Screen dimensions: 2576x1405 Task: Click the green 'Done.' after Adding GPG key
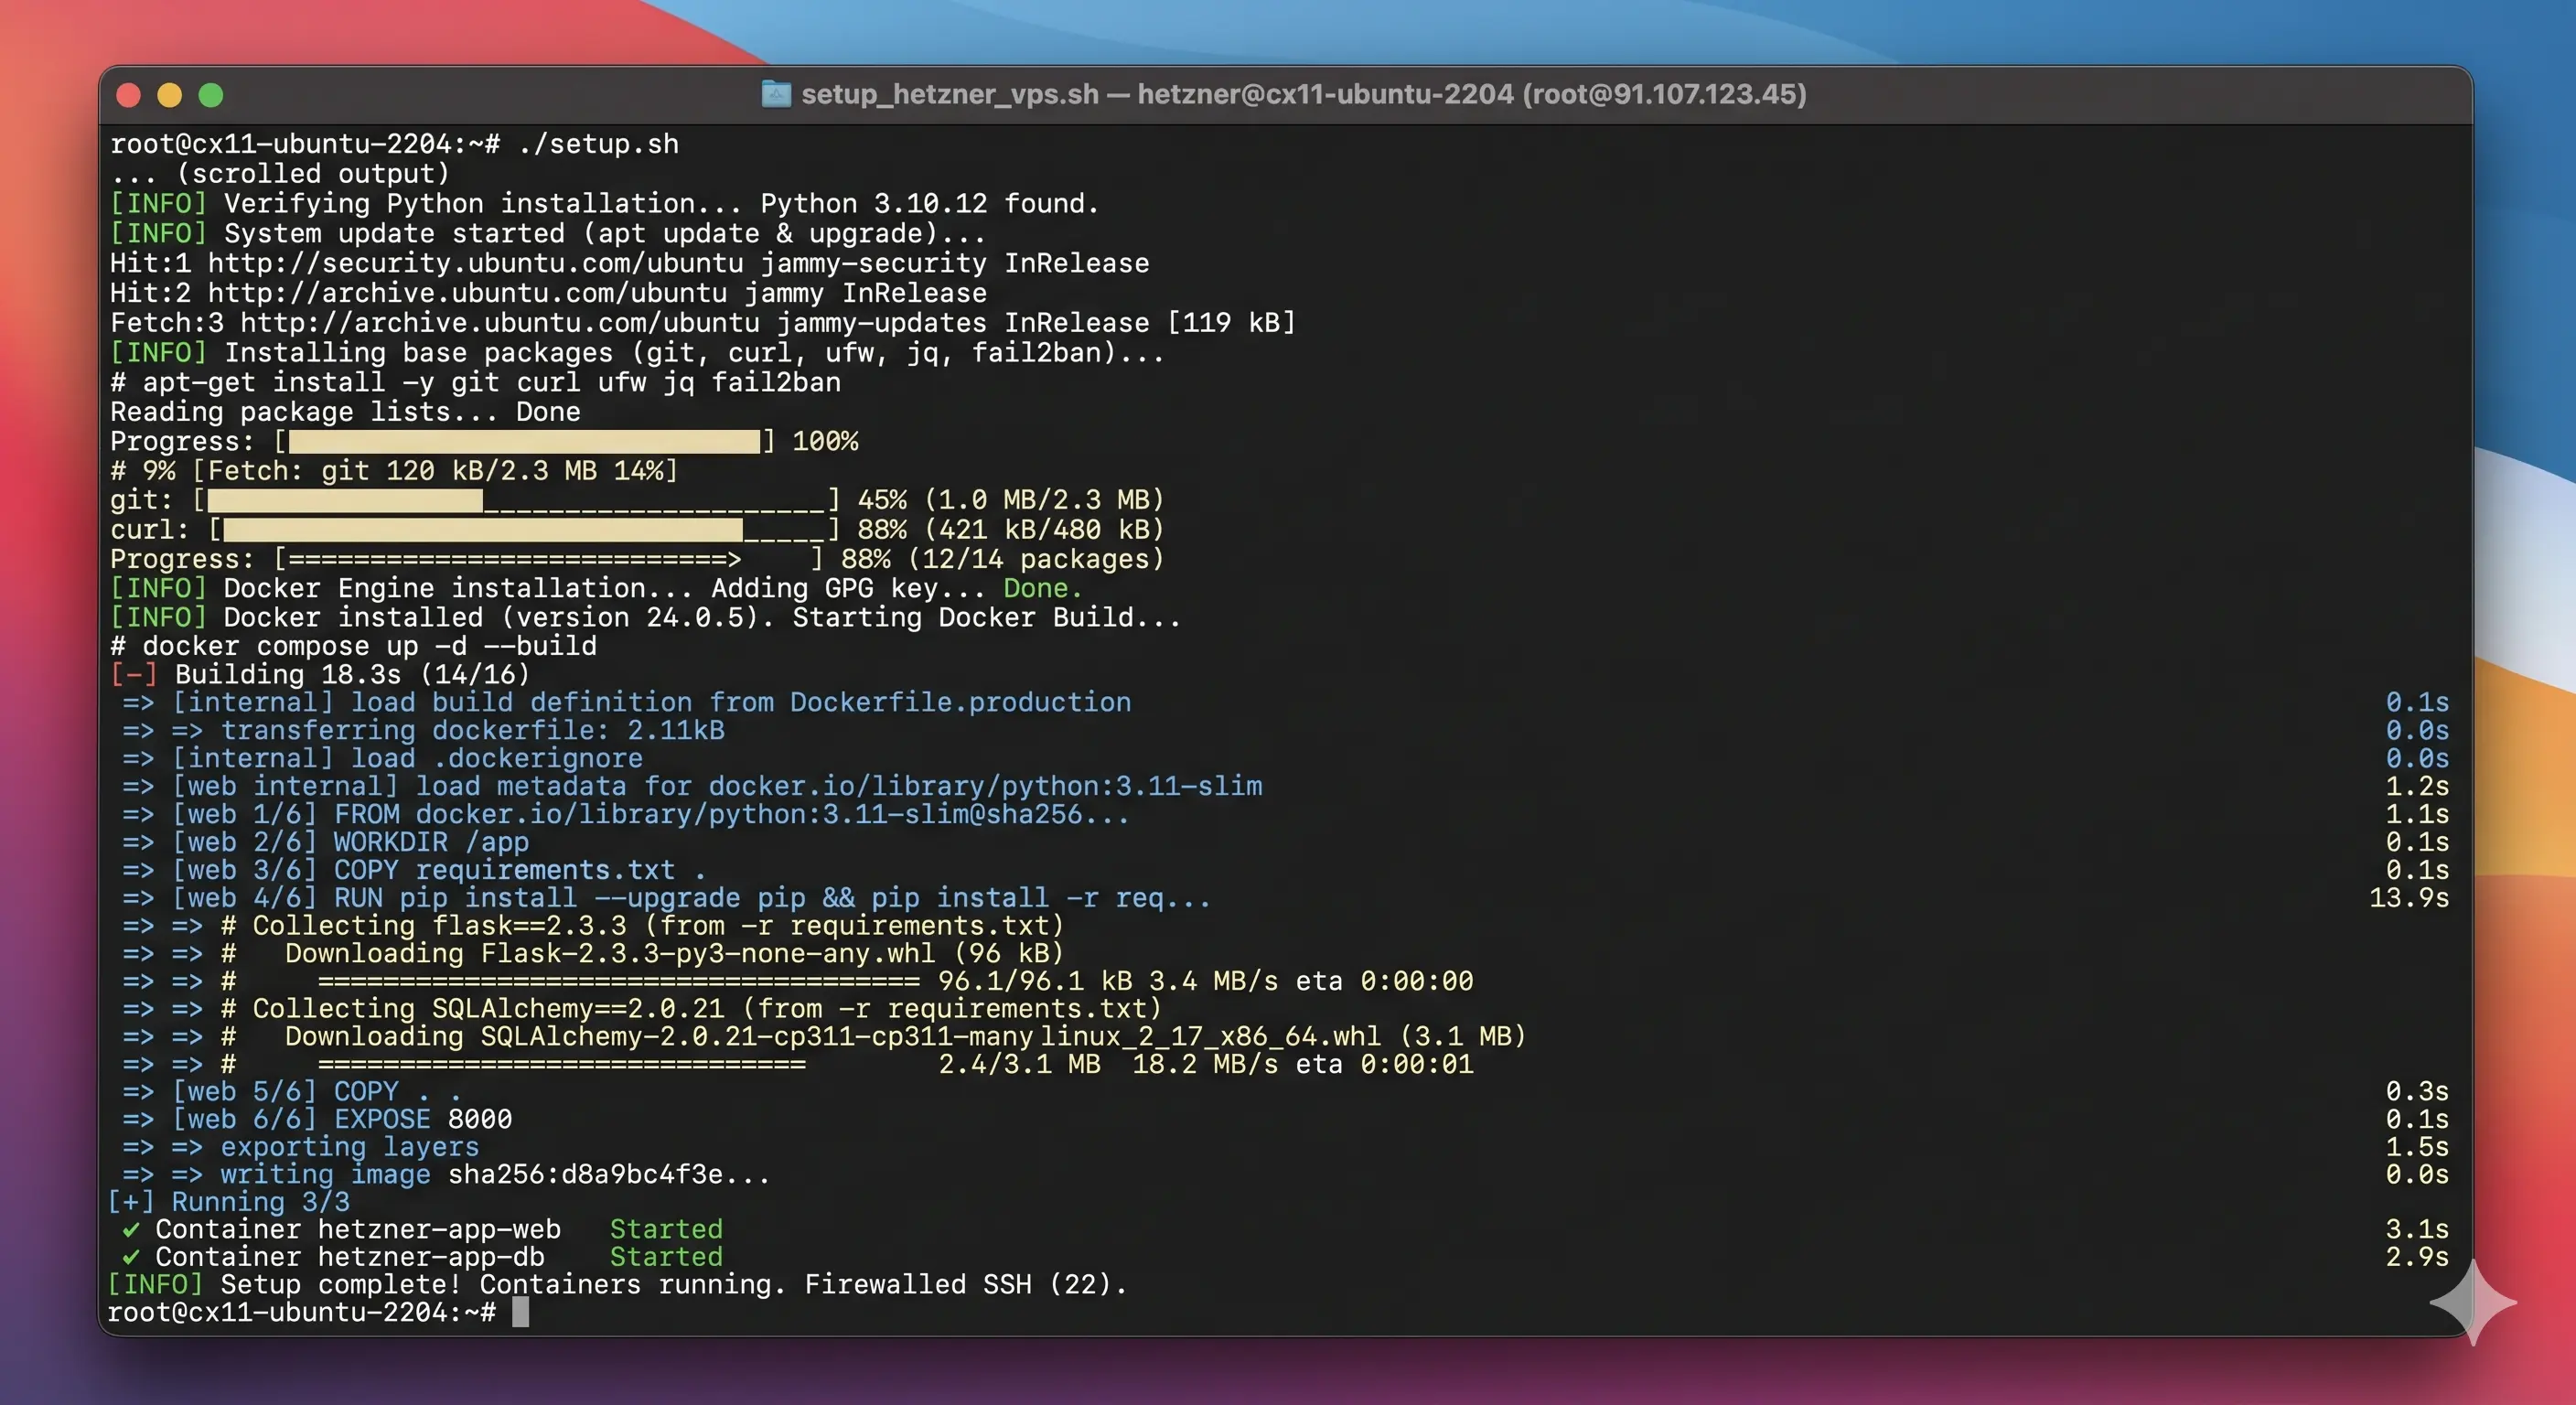pyautogui.click(x=1043, y=588)
